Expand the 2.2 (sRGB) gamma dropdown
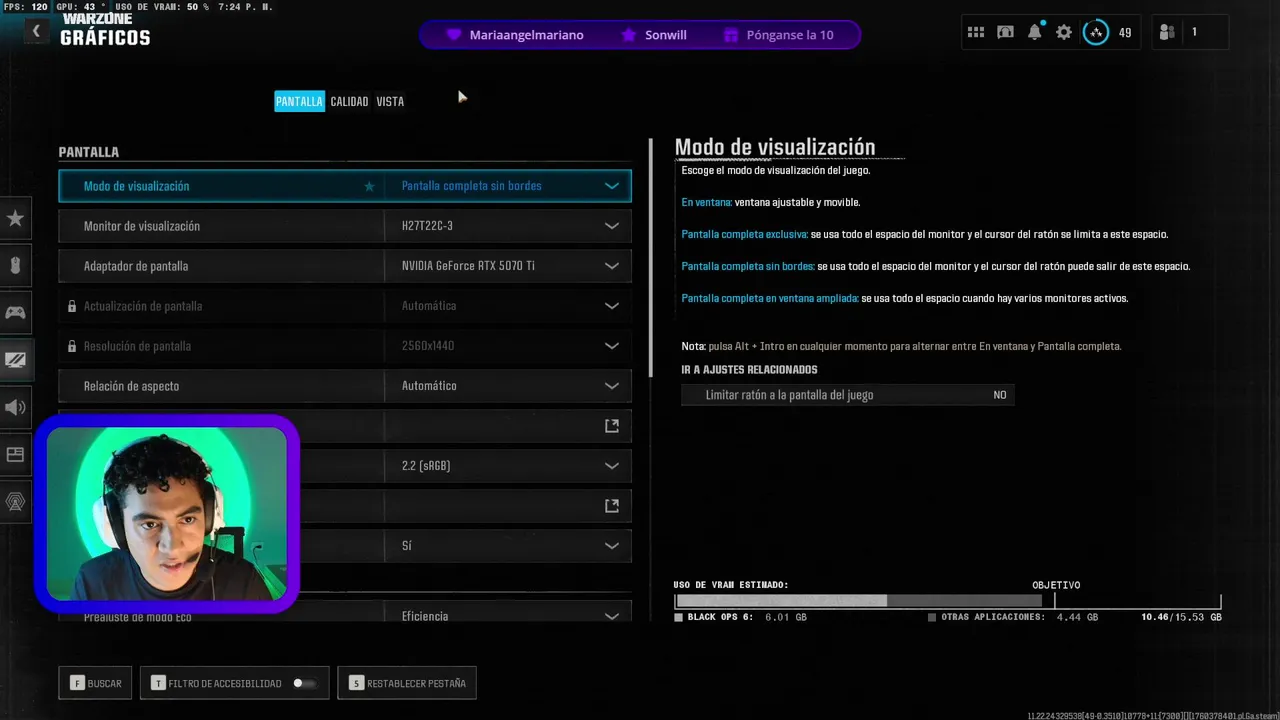 612,466
